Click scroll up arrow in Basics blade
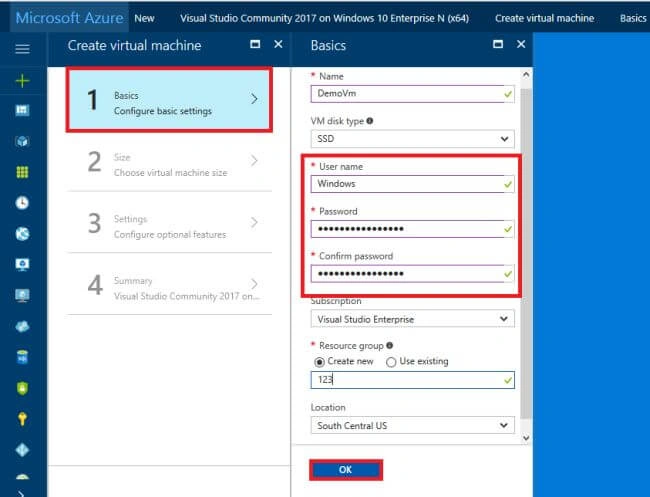This screenshot has height=497, width=650. coord(526,75)
